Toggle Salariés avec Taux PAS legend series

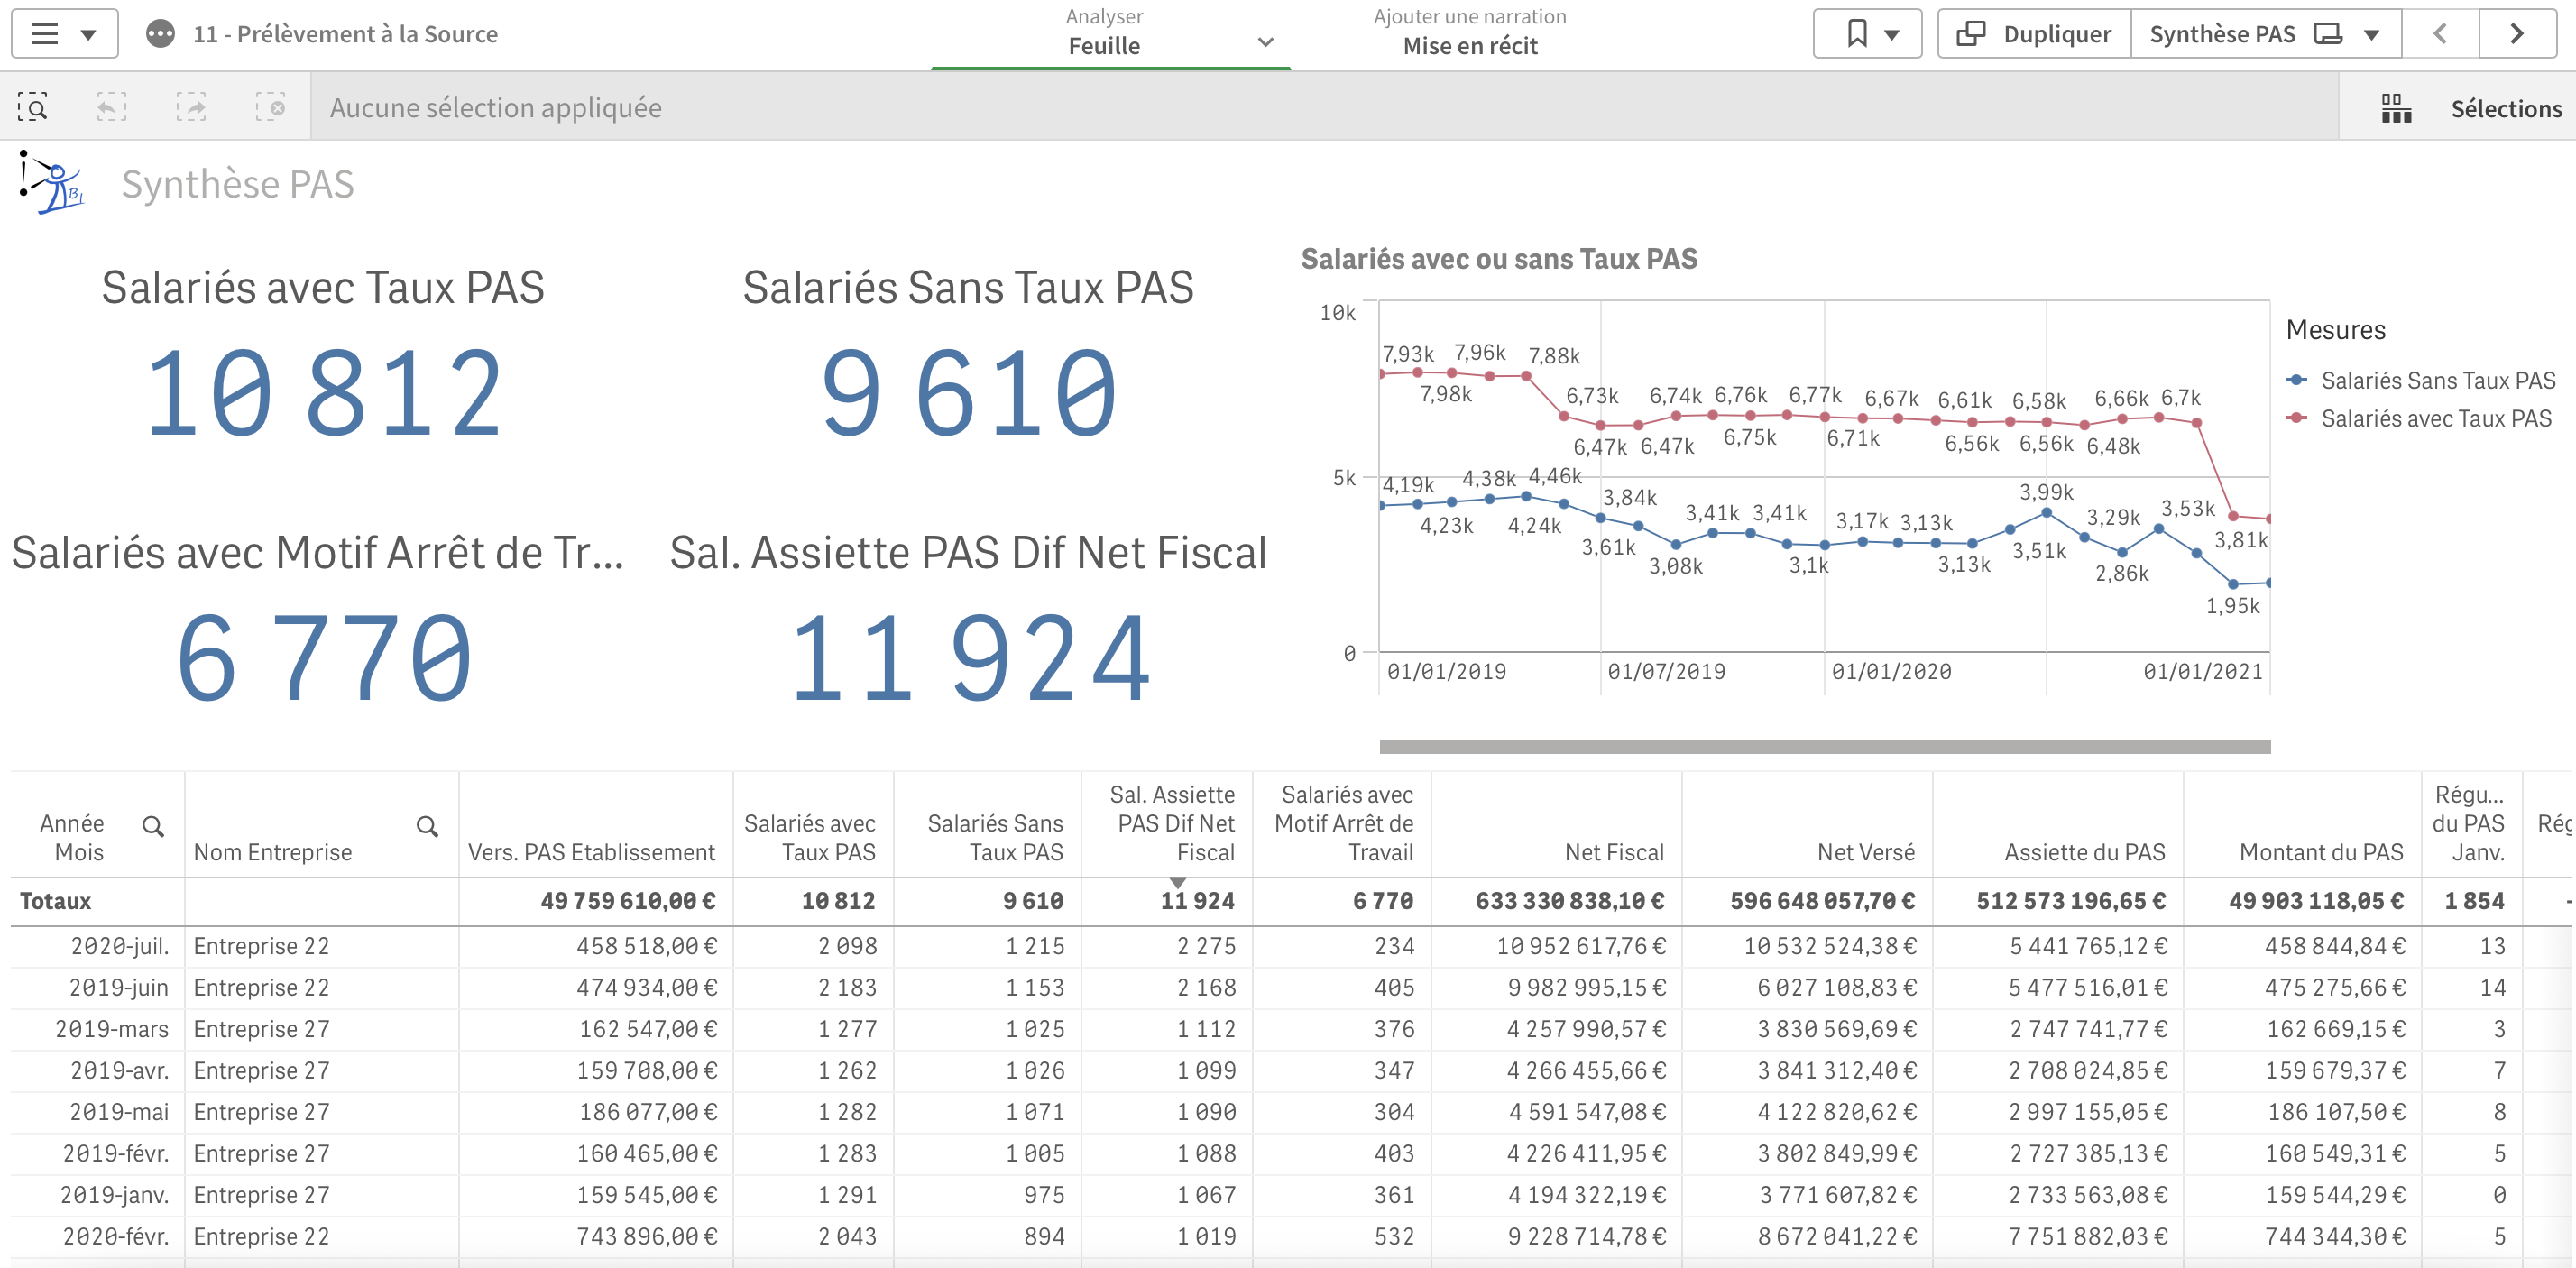click(x=2434, y=418)
